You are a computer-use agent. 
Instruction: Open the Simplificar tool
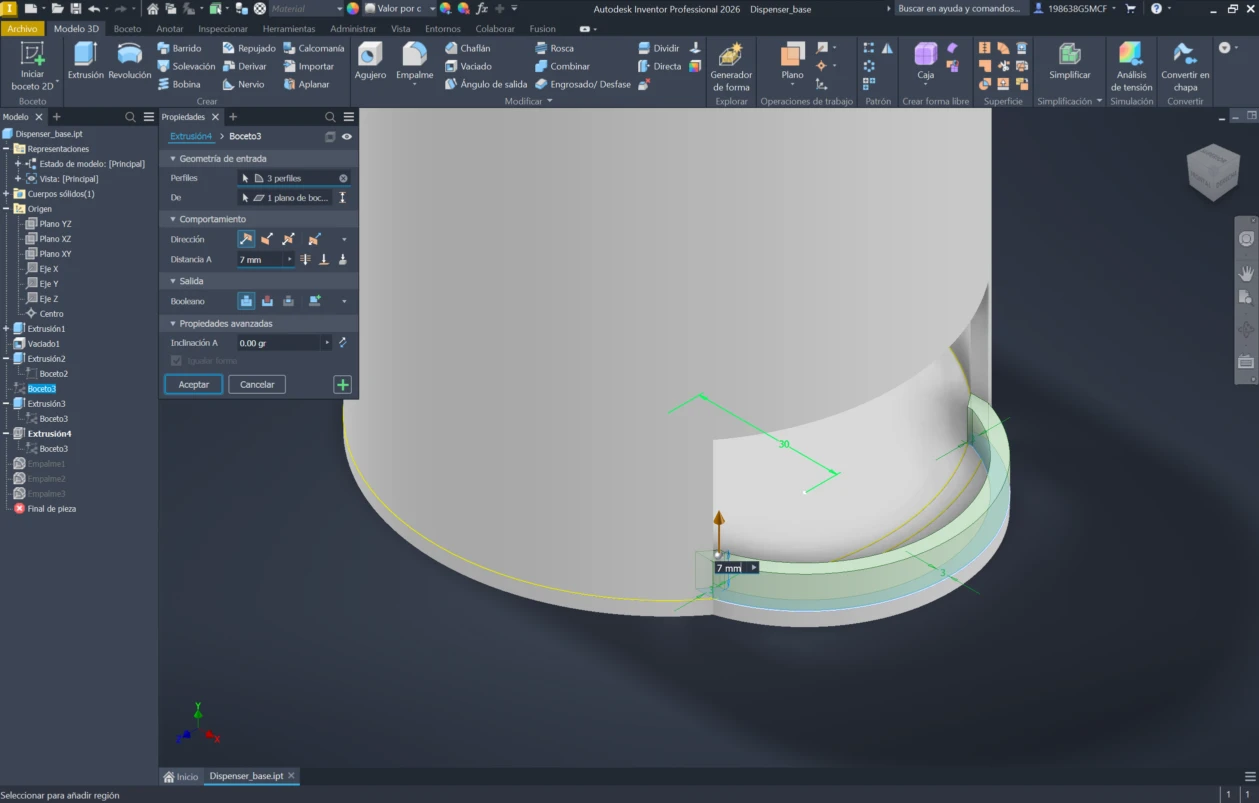click(1070, 61)
